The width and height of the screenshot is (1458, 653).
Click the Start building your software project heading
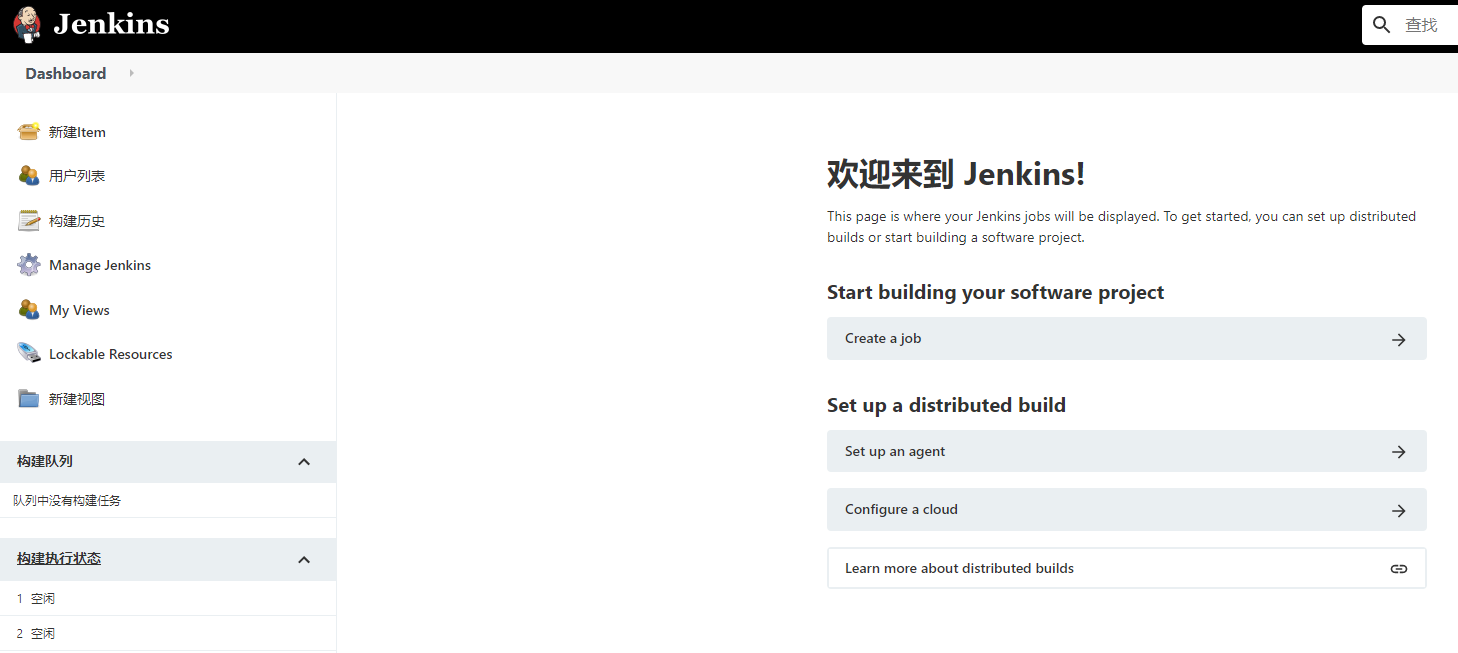click(x=996, y=292)
